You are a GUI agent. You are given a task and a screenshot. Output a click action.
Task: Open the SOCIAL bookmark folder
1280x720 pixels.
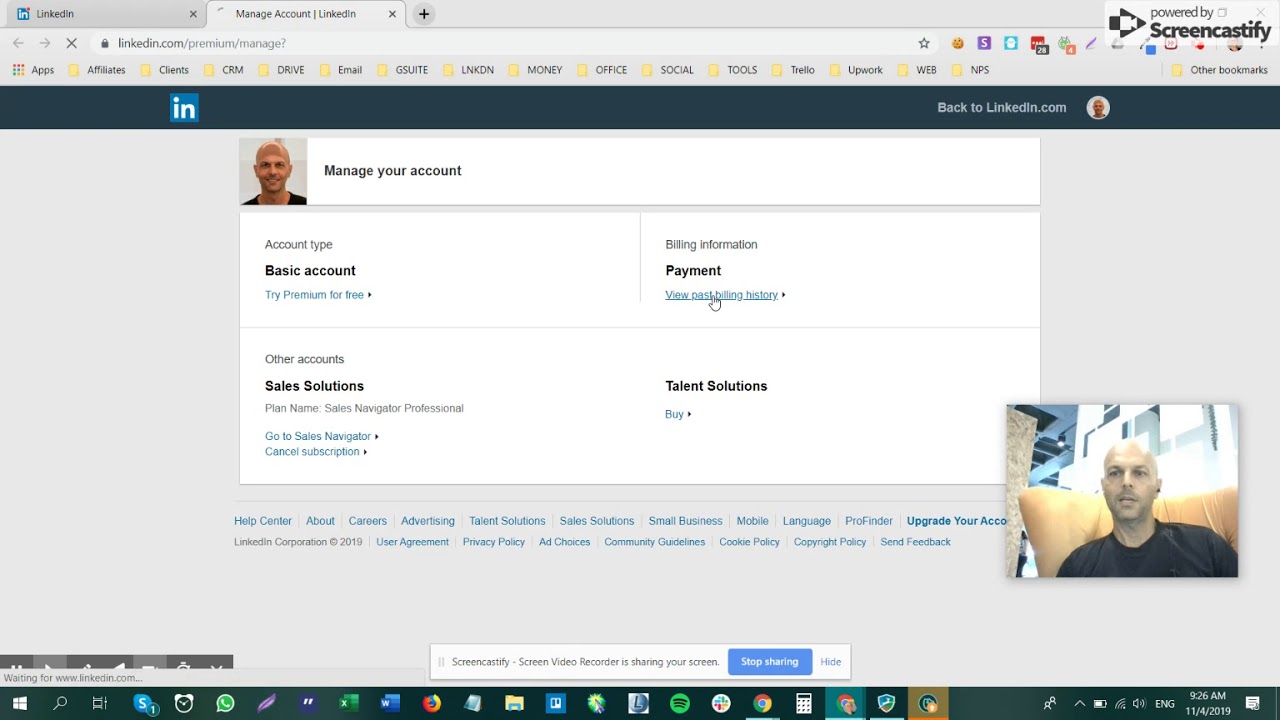click(667, 70)
